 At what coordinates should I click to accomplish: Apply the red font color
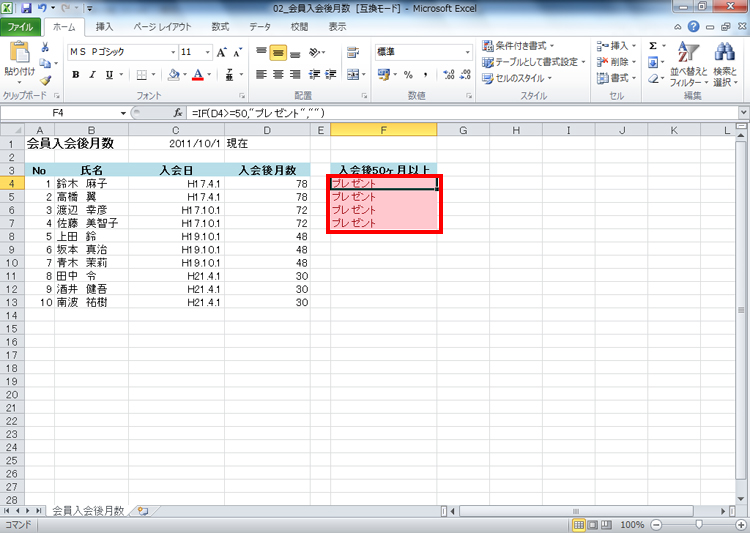click(x=198, y=75)
